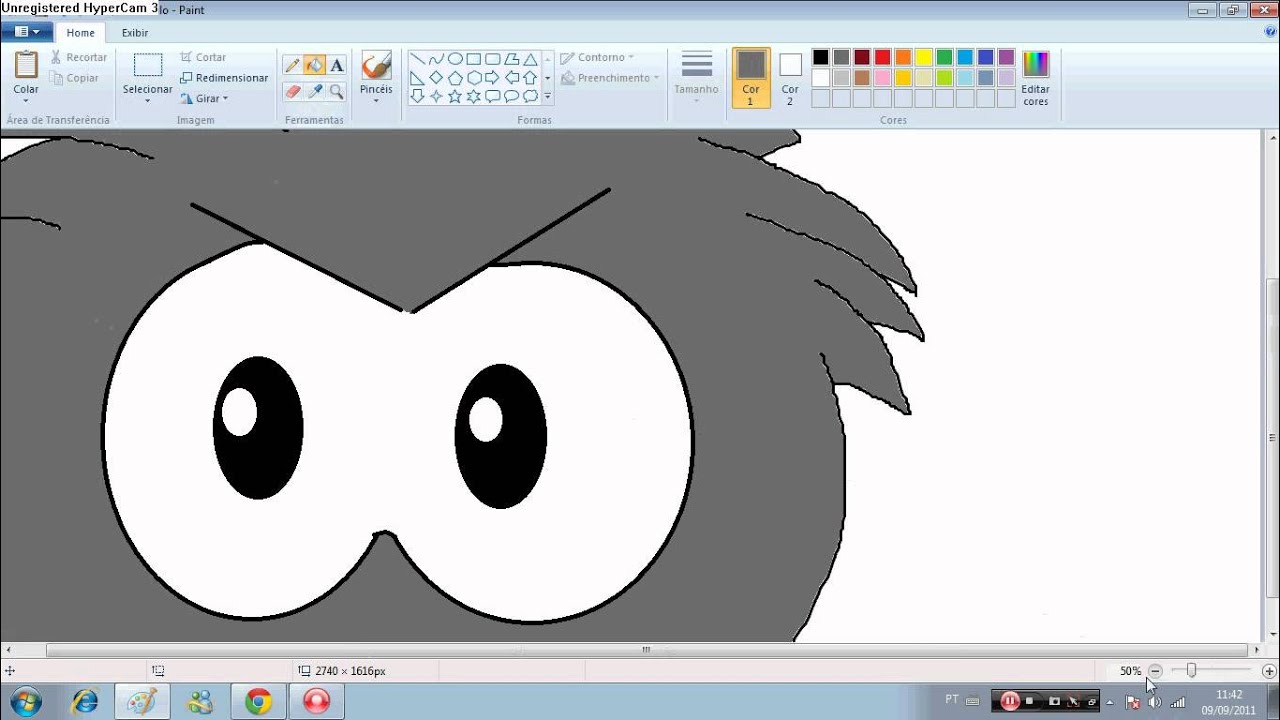This screenshot has height=720, width=1280.
Task: Expand the Girar rotate dropdown
Action: 205,99
